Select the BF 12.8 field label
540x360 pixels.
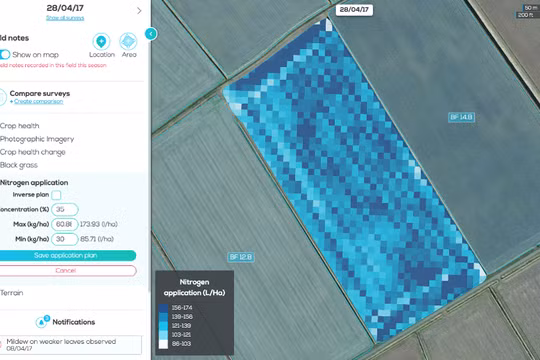[241, 257]
